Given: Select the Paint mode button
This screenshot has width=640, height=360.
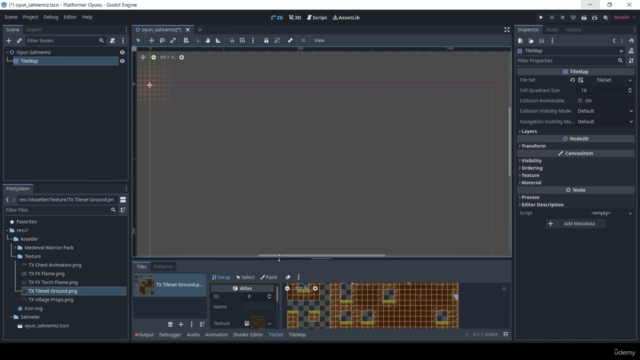Looking at the screenshot, I should click(x=269, y=277).
